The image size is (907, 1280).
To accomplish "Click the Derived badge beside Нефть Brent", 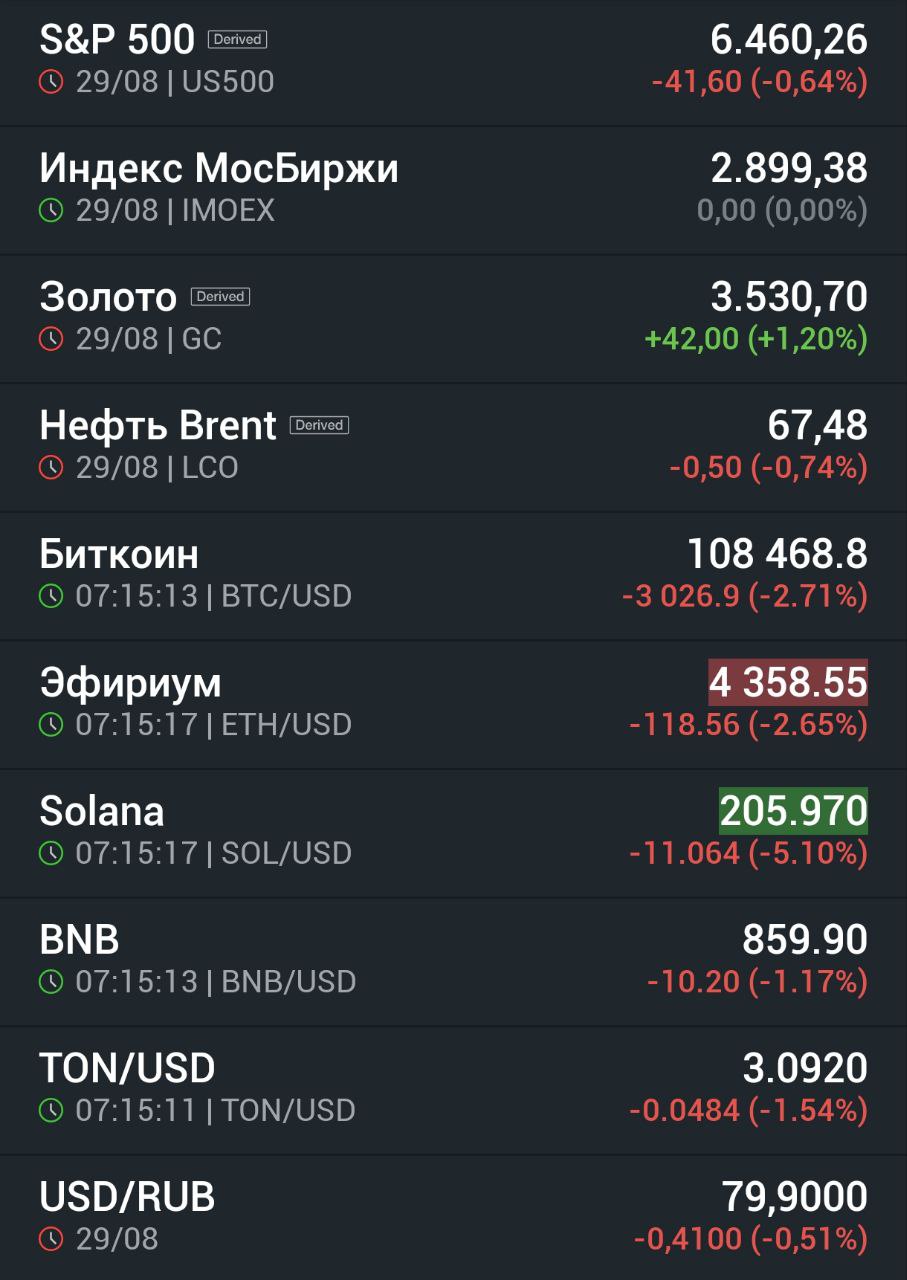I will tap(319, 425).
